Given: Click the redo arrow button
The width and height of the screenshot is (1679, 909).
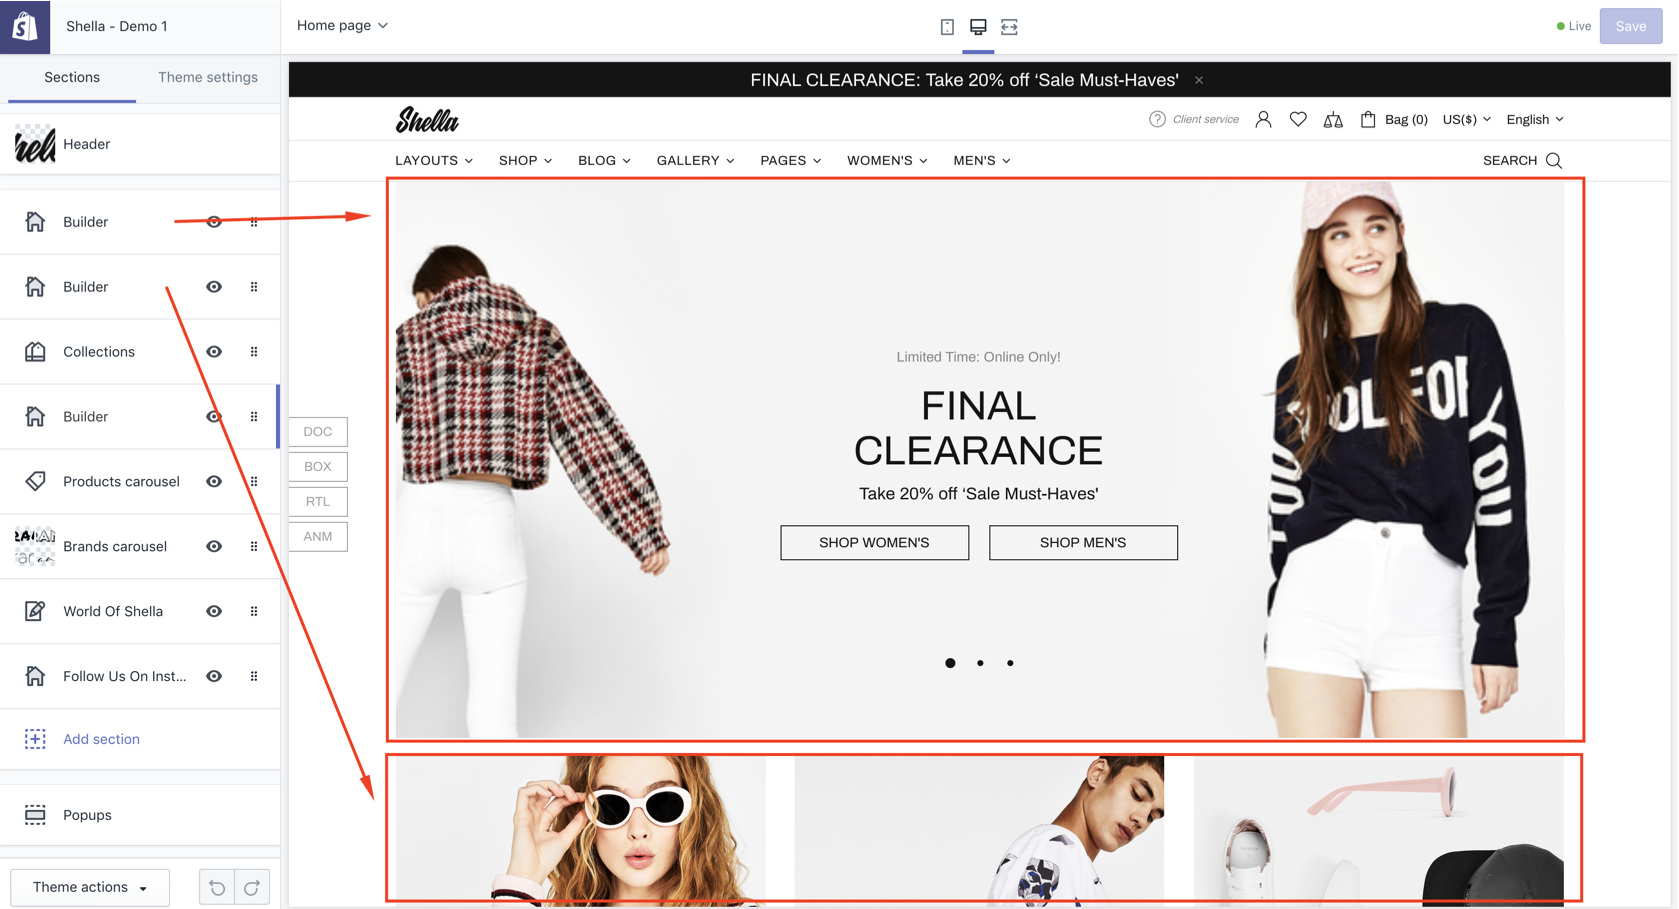Looking at the screenshot, I should pyautogui.click(x=252, y=887).
